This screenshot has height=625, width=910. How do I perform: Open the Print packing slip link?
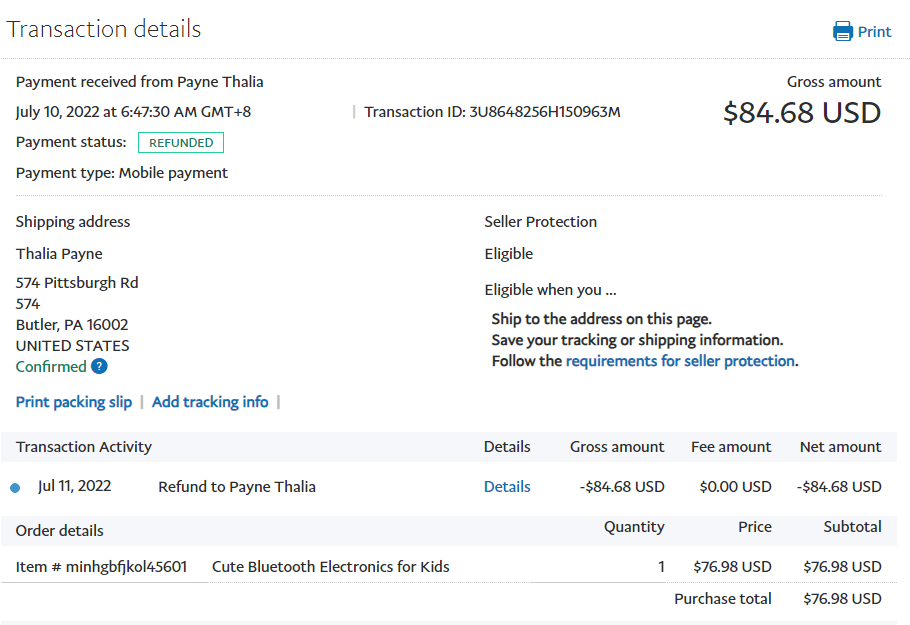74,402
